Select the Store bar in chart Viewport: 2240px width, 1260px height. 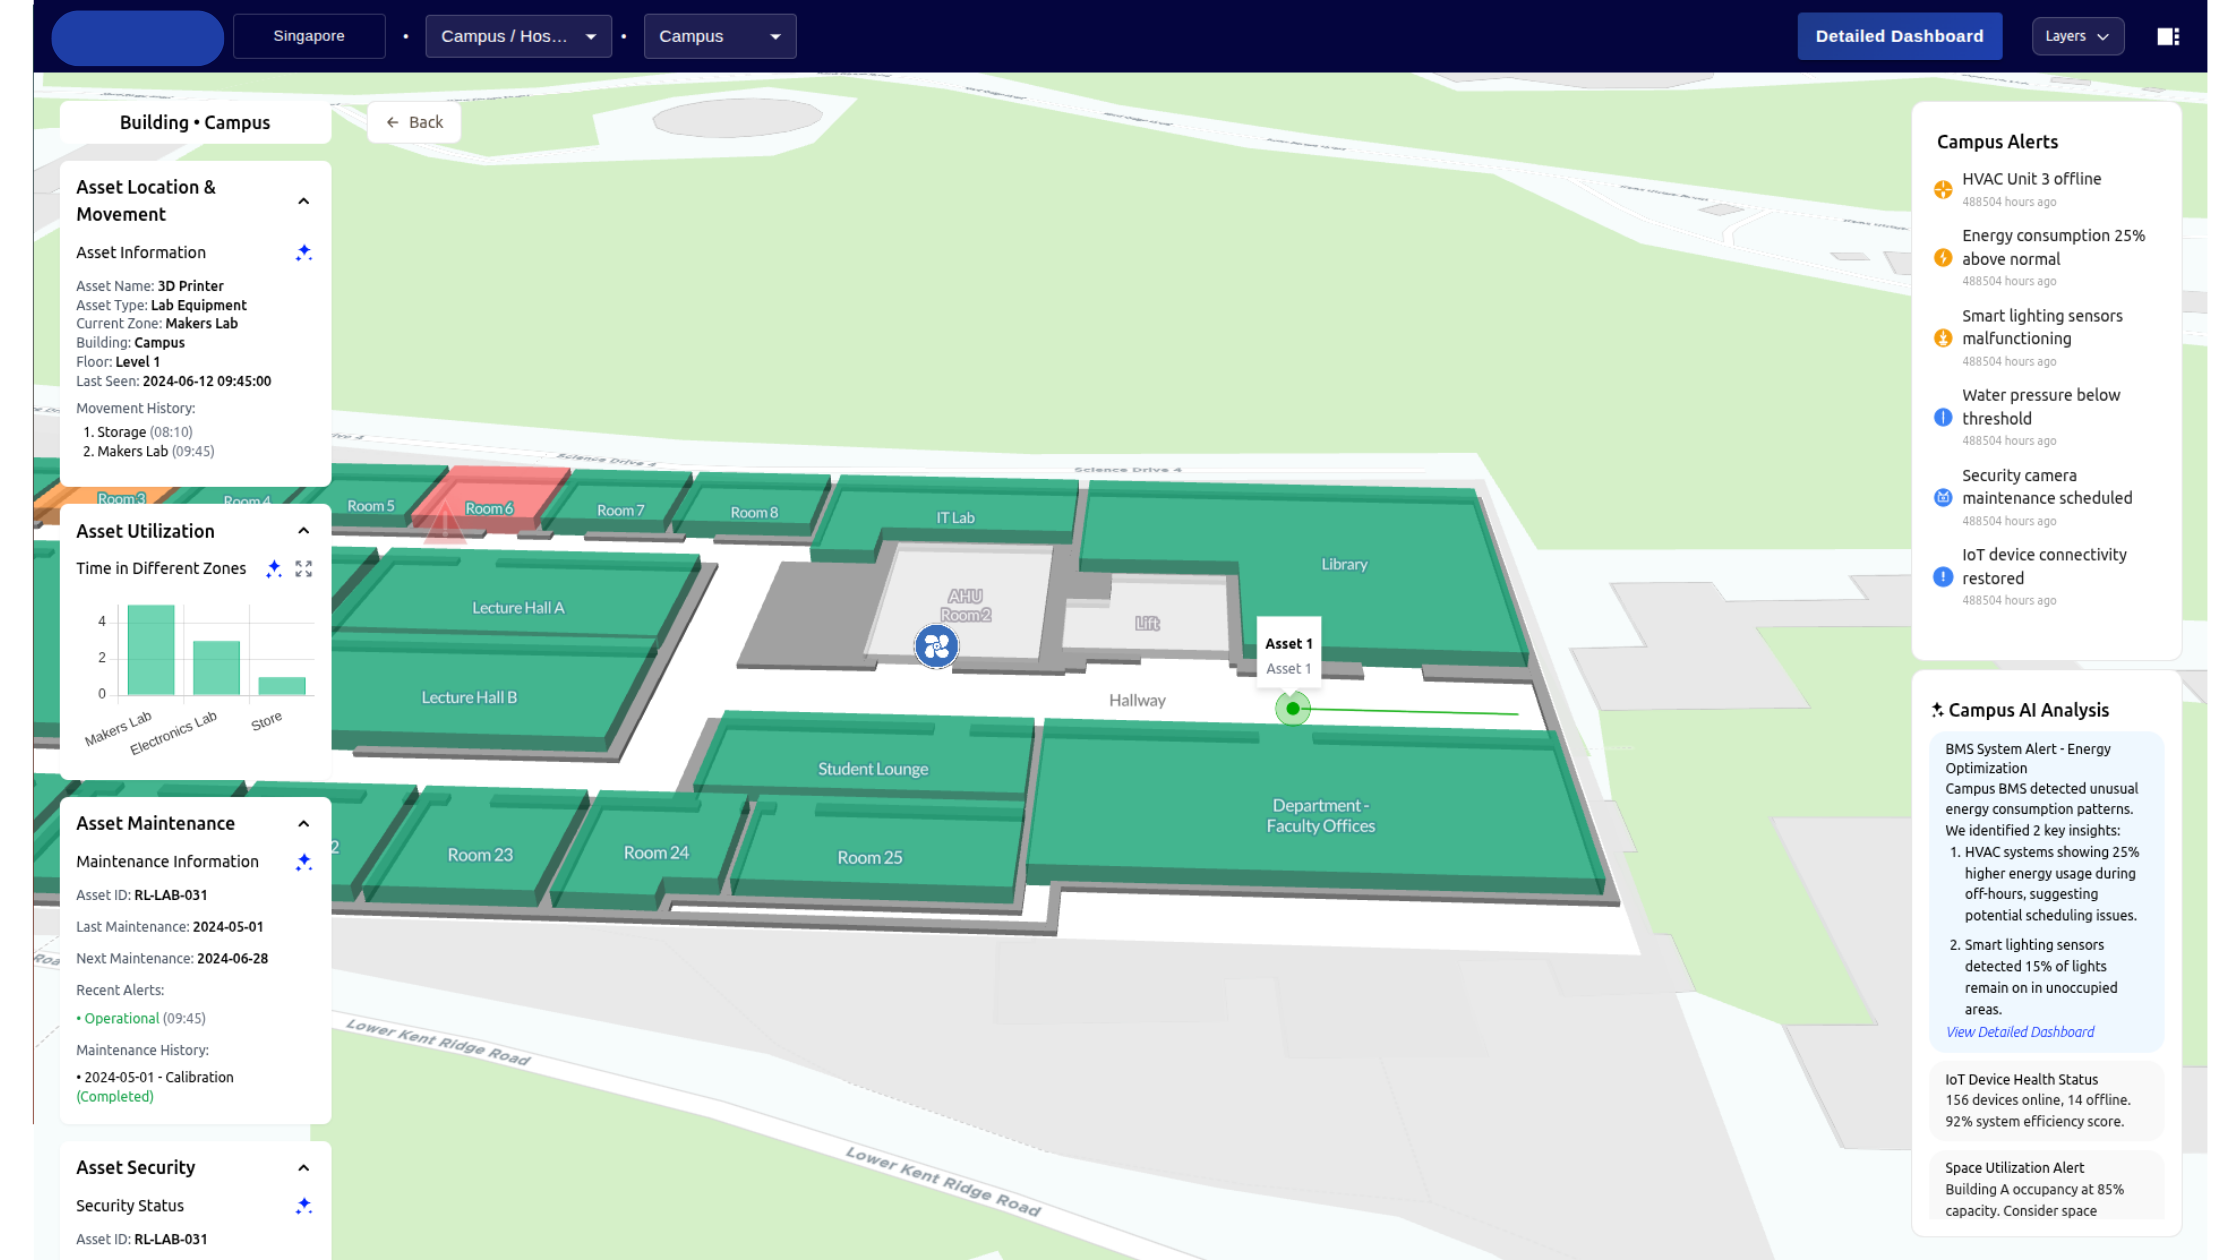tap(282, 686)
